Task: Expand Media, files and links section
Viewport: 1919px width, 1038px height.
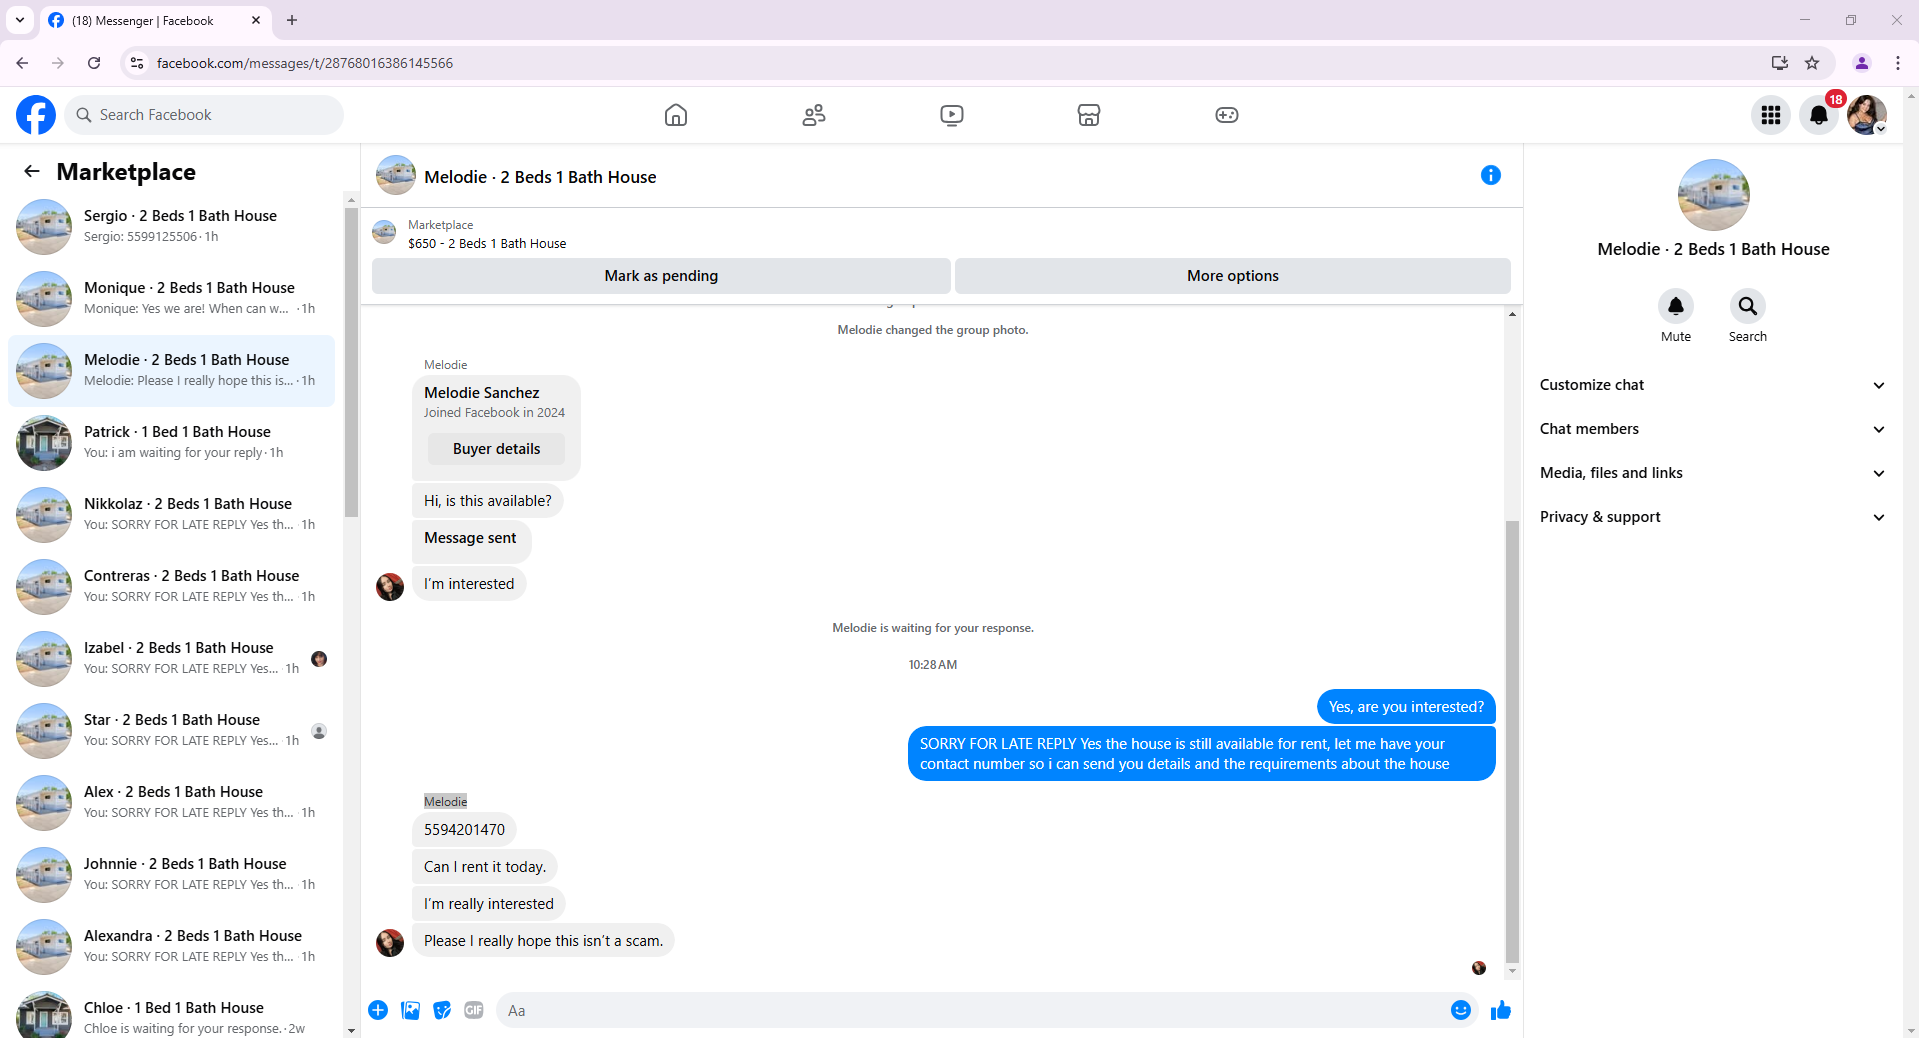Action: [1713, 473]
